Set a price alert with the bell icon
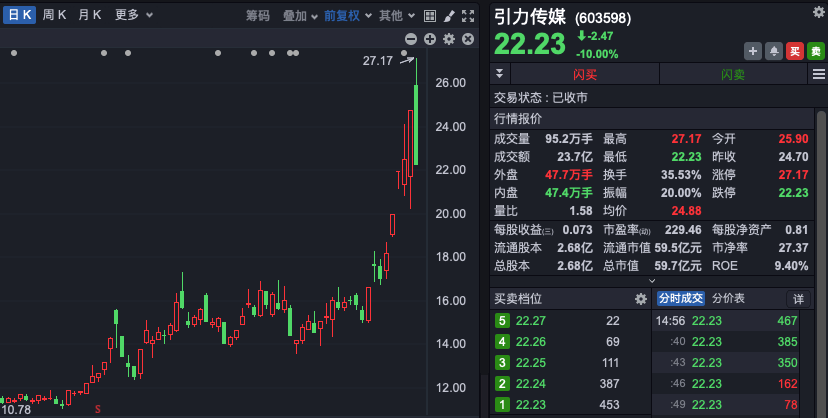The height and width of the screenshot is (418, 828). pyautogui.click(x=774, y=51)
